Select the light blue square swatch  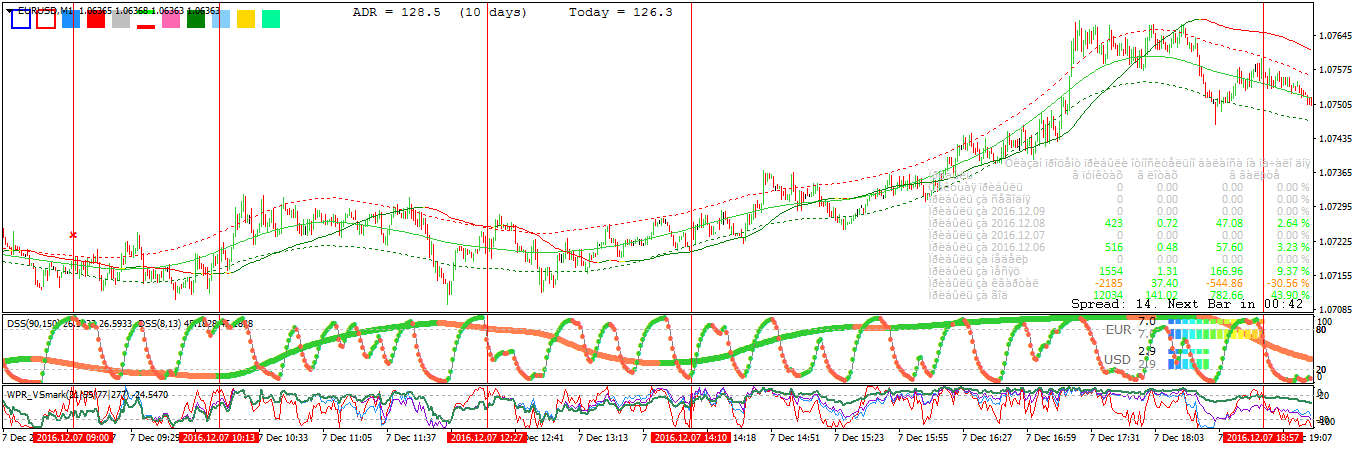[x=221, y=19]
